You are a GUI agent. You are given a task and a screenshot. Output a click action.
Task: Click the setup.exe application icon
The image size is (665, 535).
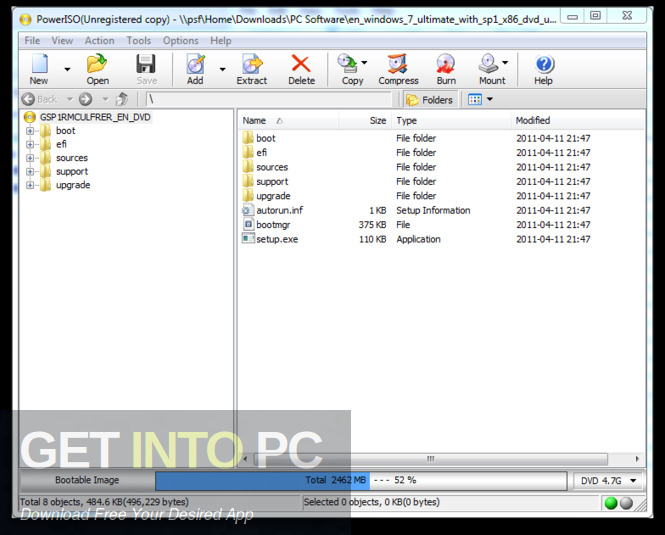pos(248,238)
